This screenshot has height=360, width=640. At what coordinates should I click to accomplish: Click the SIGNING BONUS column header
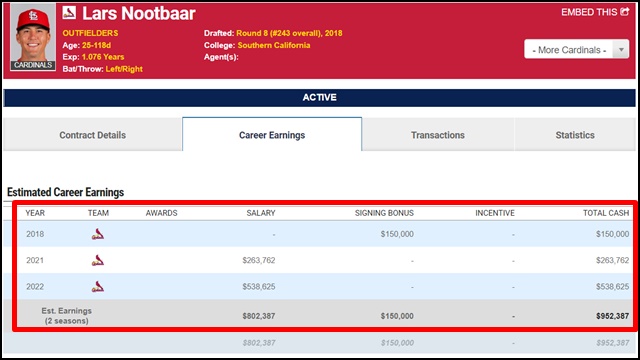[384, 213]
